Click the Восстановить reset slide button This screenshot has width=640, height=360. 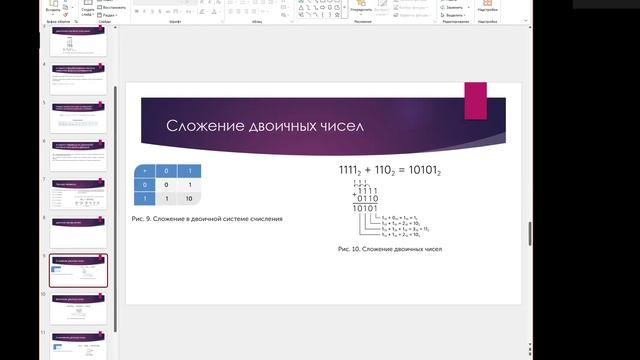click(x=111, y=7)
